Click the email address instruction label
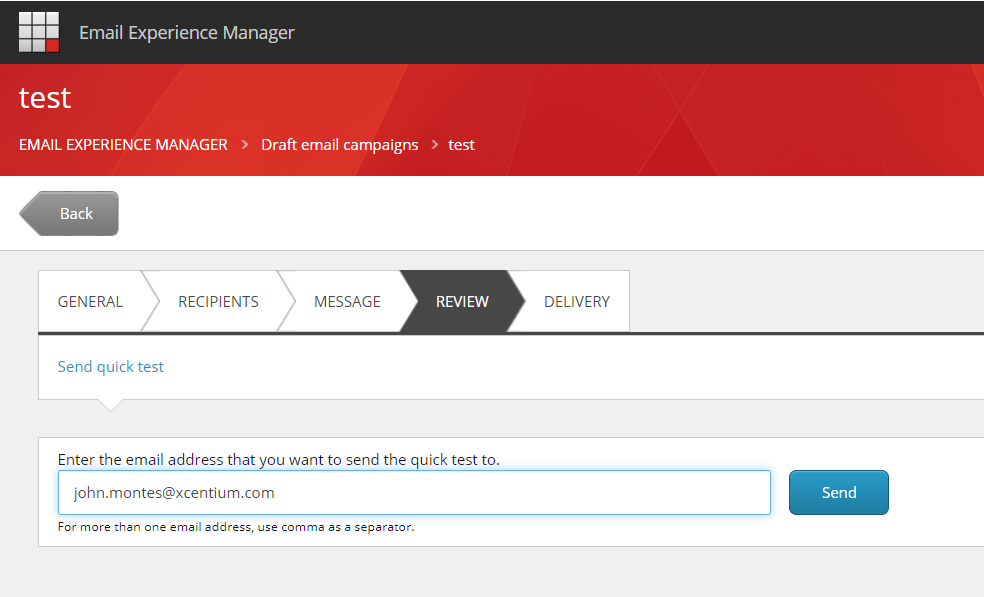The height and width of the screenshot is (597, 984). pos(279,460)
